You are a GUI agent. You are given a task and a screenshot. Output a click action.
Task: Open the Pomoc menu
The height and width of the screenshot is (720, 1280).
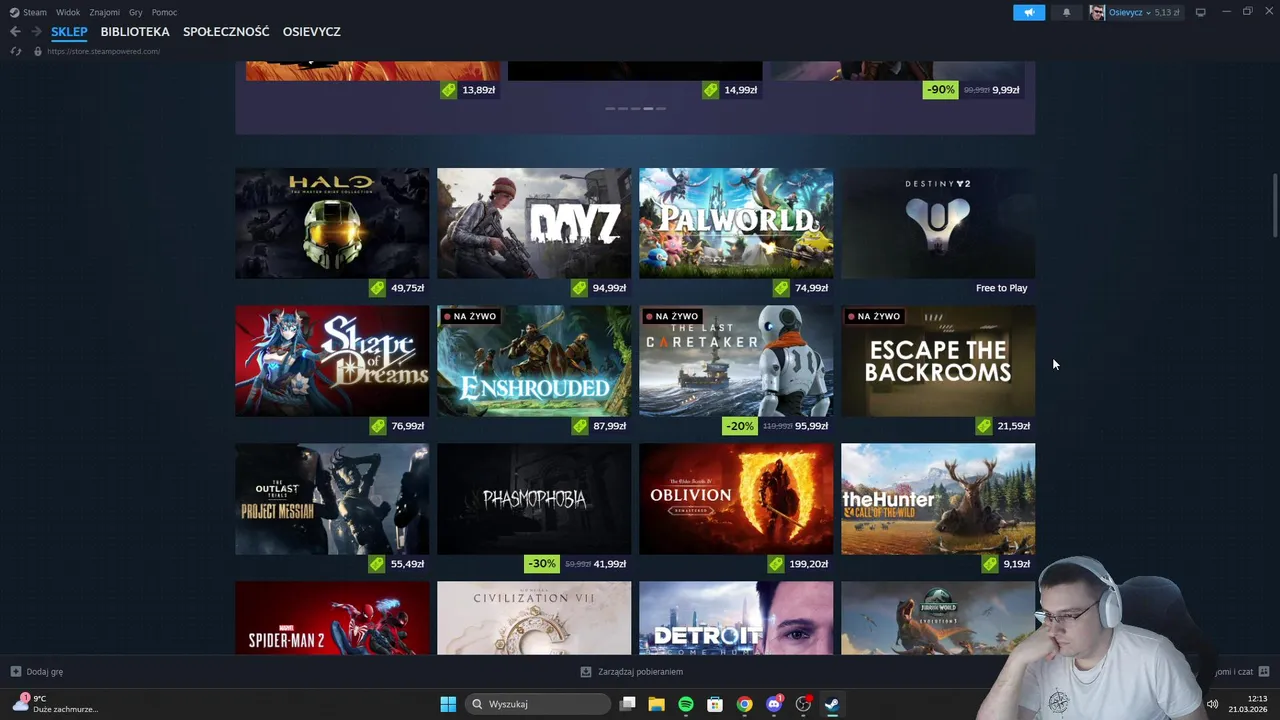point(165,12)
